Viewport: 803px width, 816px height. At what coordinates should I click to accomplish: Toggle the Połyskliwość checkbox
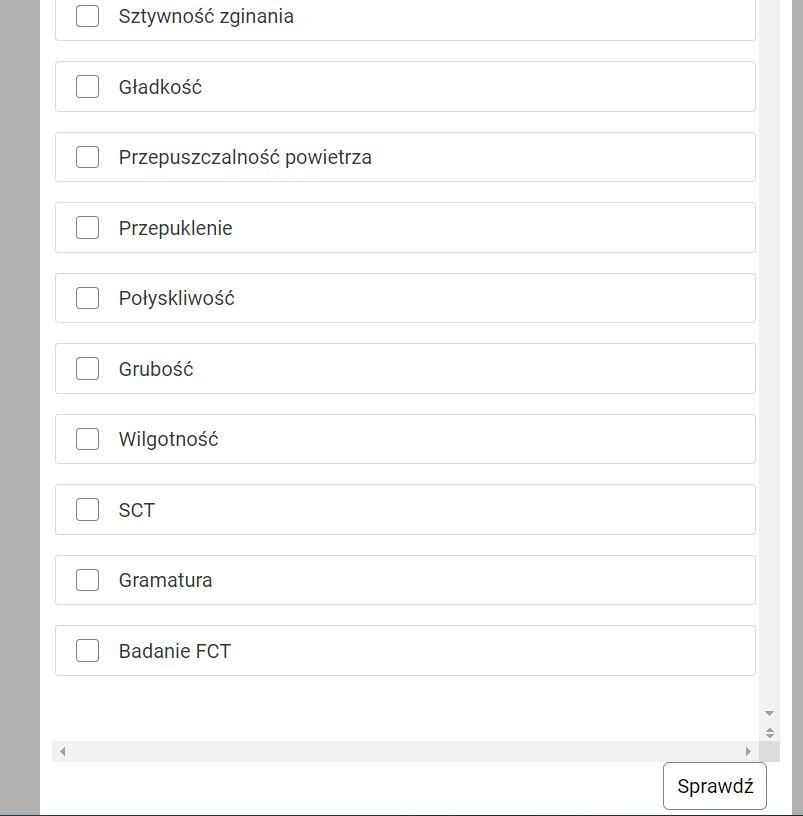click(88, 298)
